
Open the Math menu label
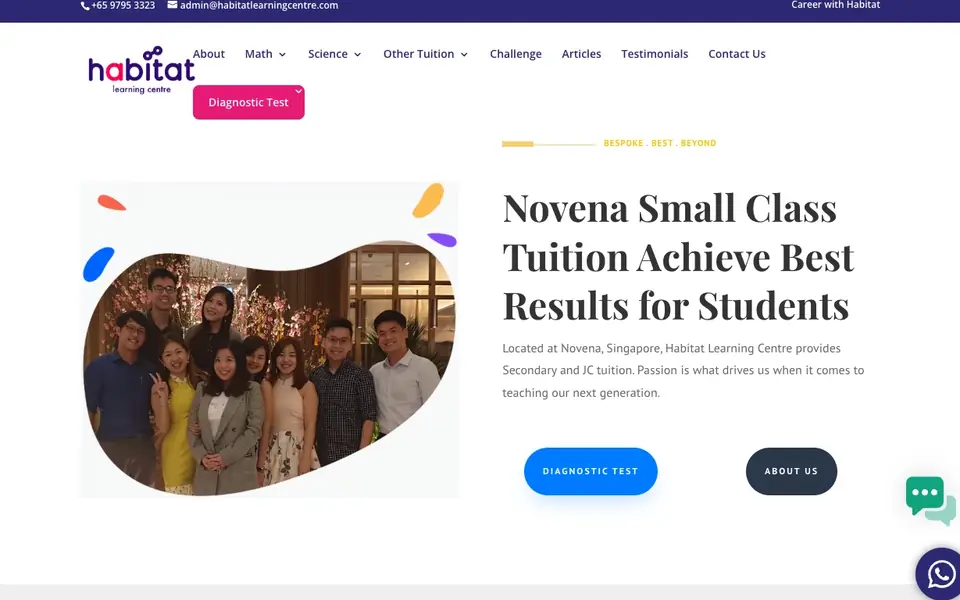click(x=258, y=54)
